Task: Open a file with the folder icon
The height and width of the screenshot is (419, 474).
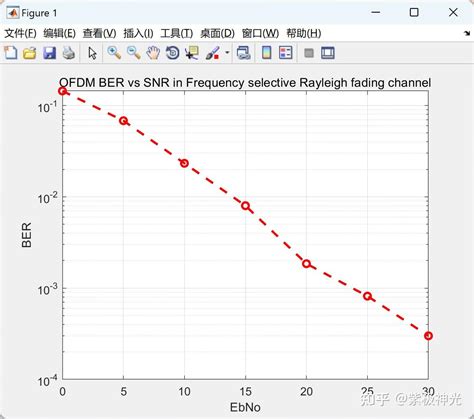Action: coord(30,53)
